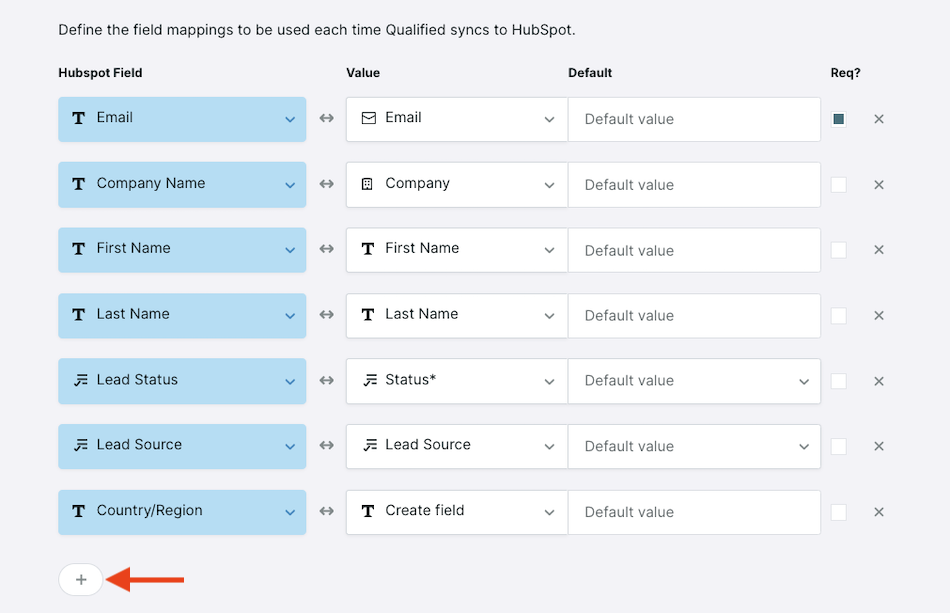Click default value input for Company row
The width and height of the screenshot is (950, 613).
(694, 185)
